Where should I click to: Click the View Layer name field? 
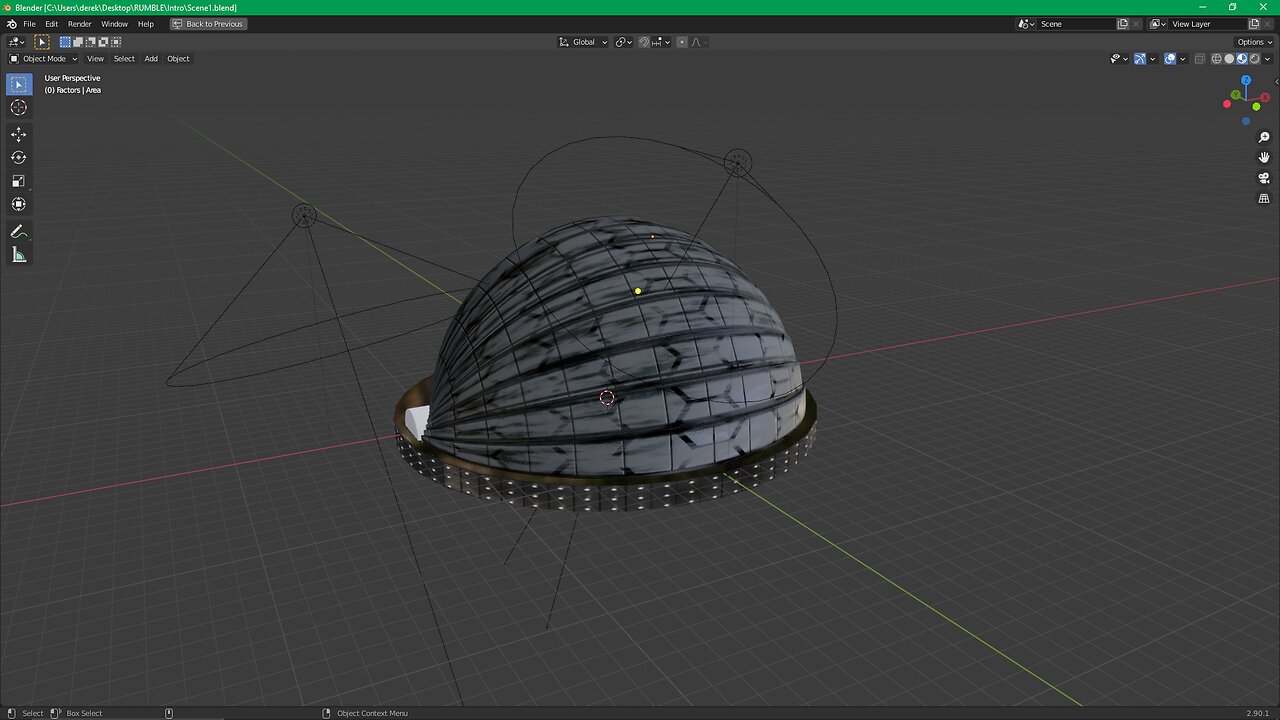tap(1207, 24)
